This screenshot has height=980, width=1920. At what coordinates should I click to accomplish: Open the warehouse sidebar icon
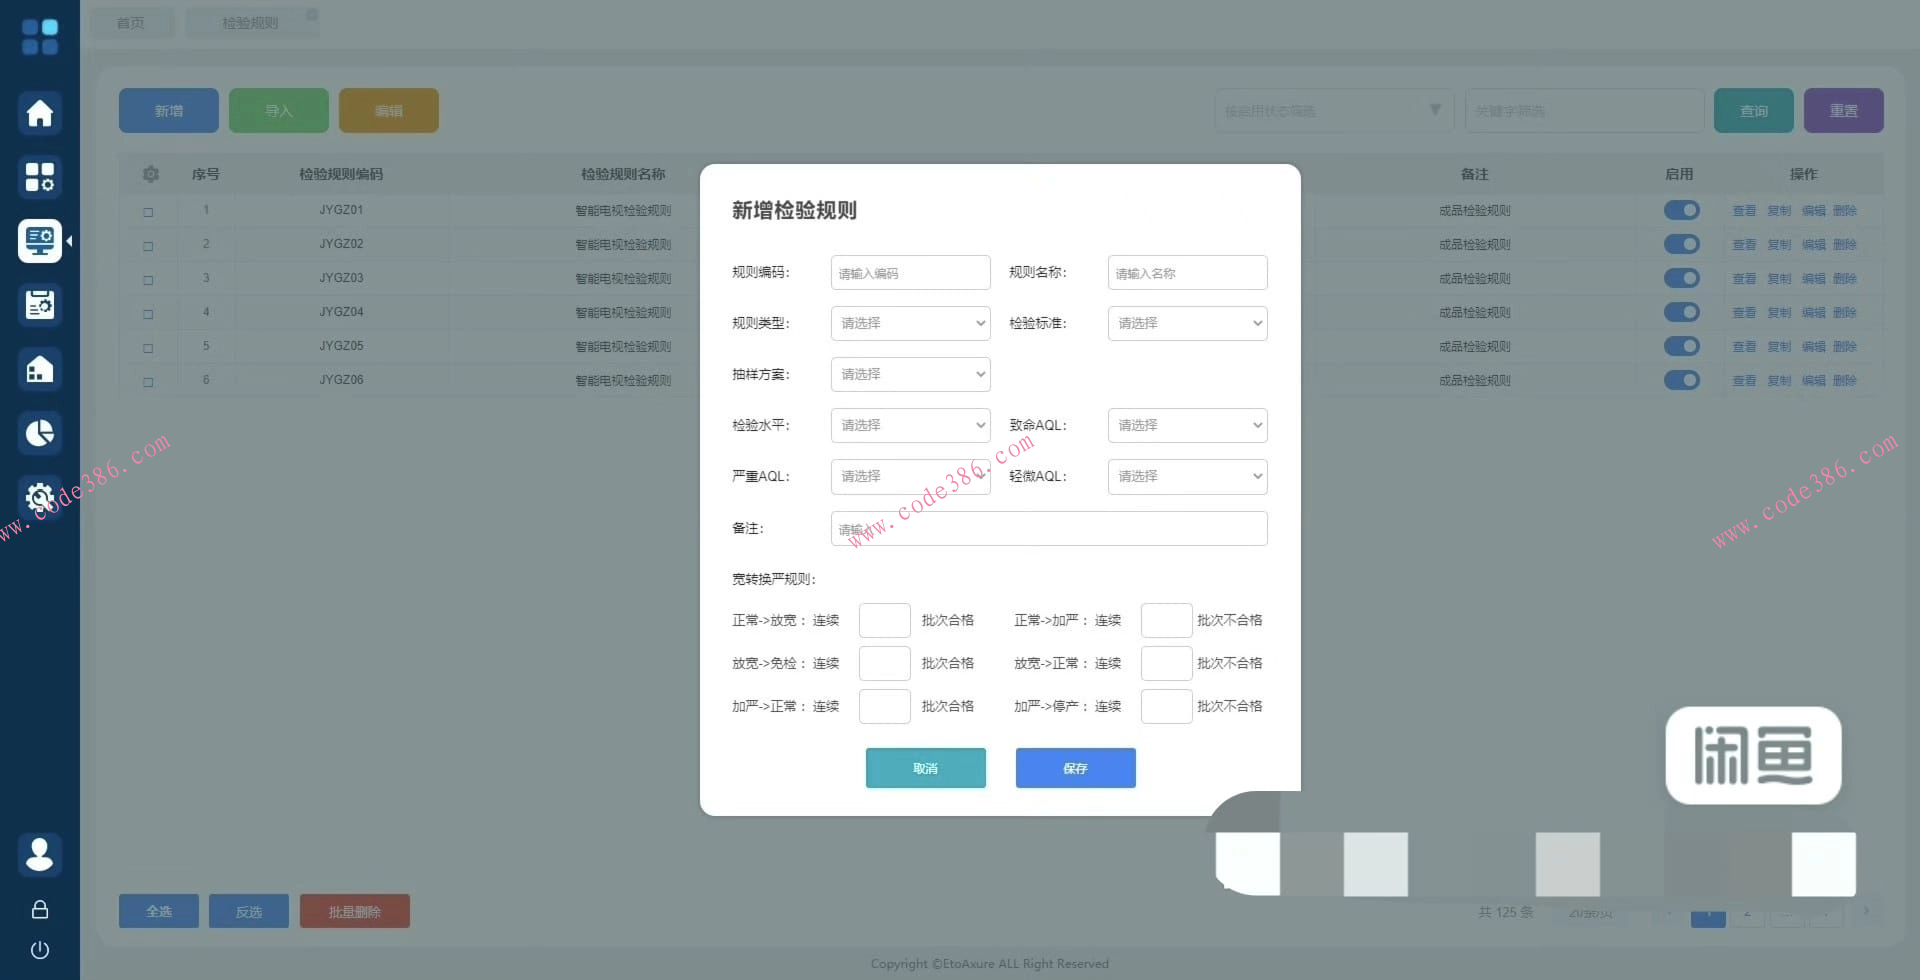[x=40, y=369]
